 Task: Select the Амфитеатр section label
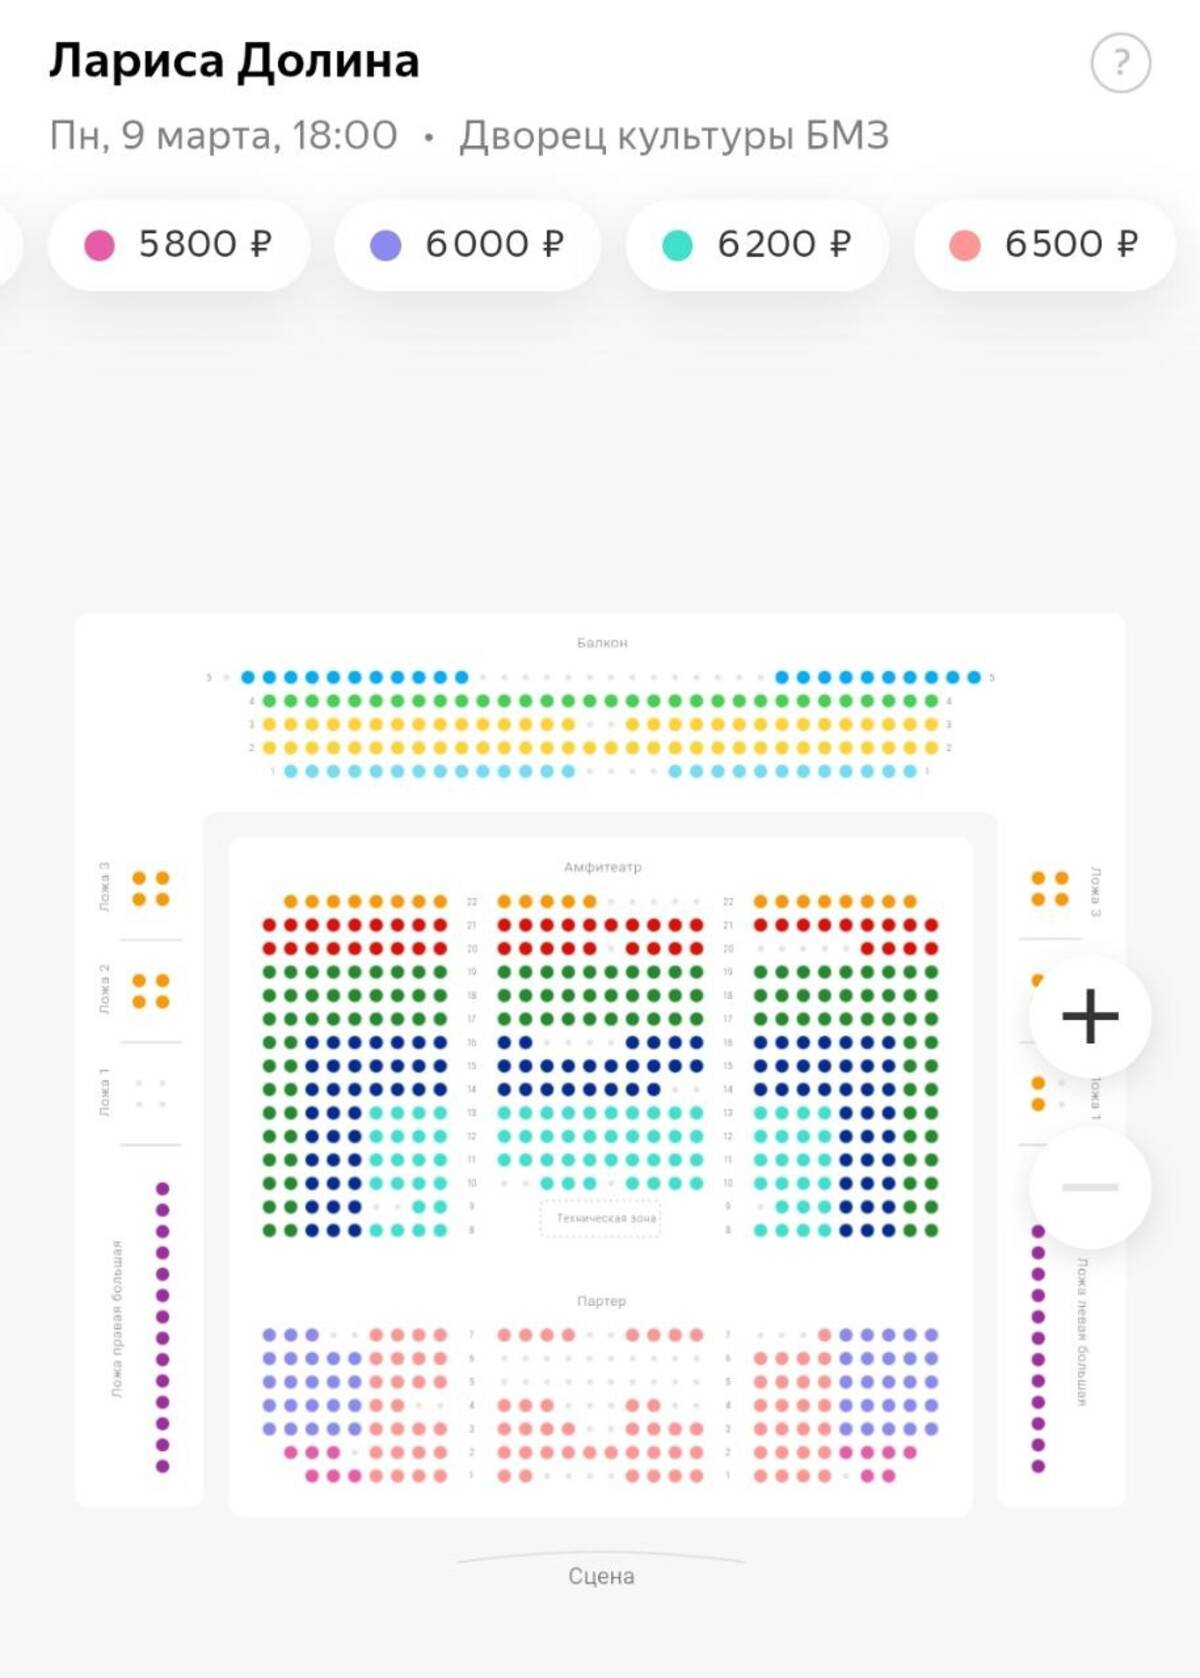point(602,867)
